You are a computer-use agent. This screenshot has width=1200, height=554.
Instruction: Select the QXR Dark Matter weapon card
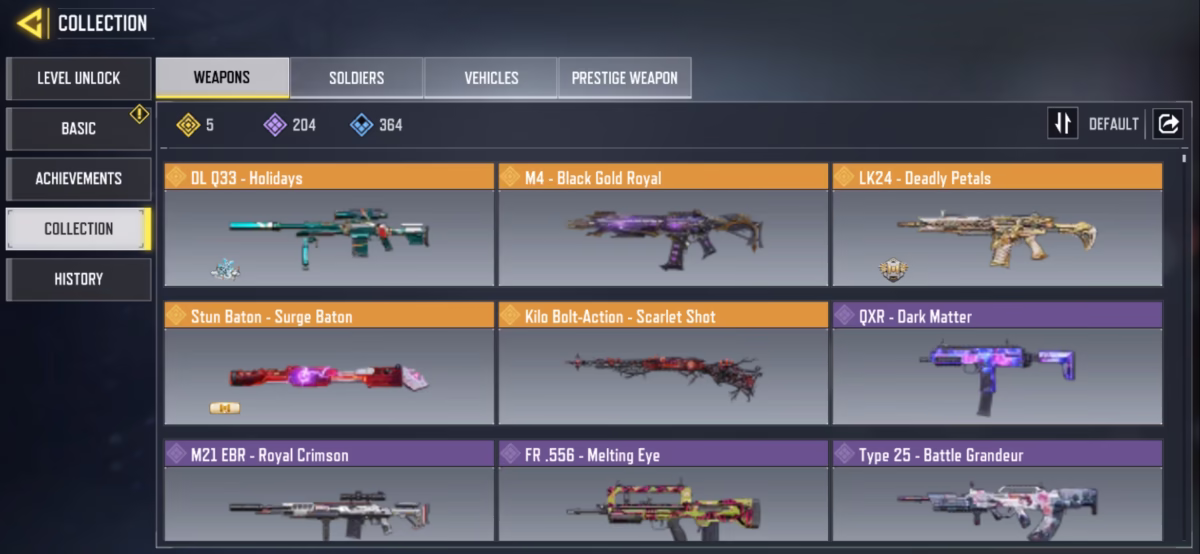(x=997, y=363)
